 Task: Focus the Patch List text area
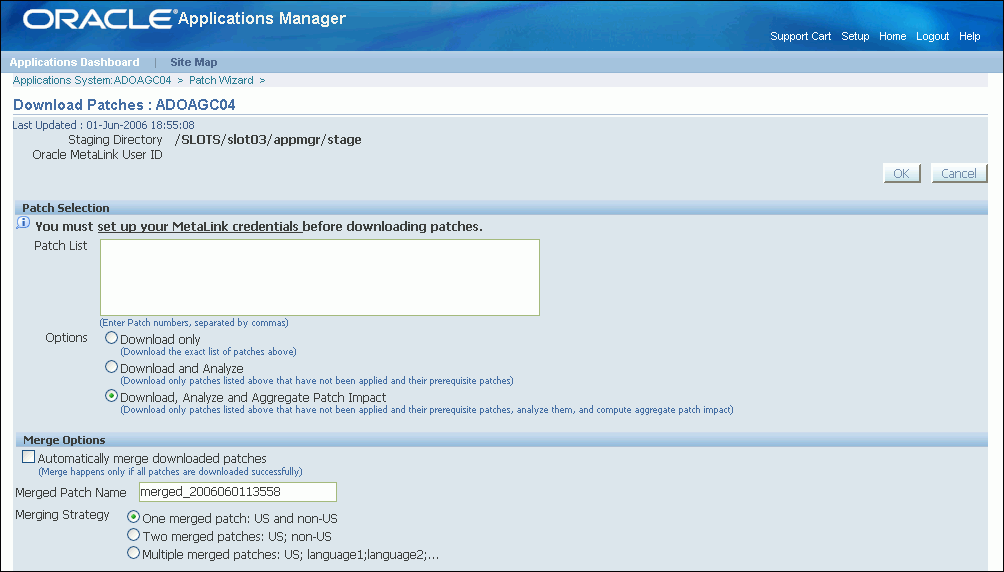(320, 277)
